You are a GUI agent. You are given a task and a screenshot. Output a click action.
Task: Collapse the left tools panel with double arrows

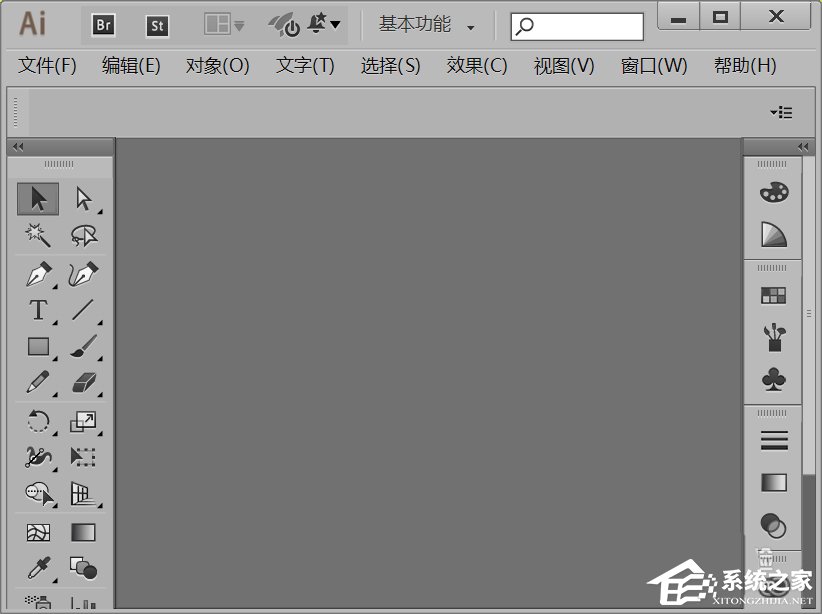click(17, 146)
